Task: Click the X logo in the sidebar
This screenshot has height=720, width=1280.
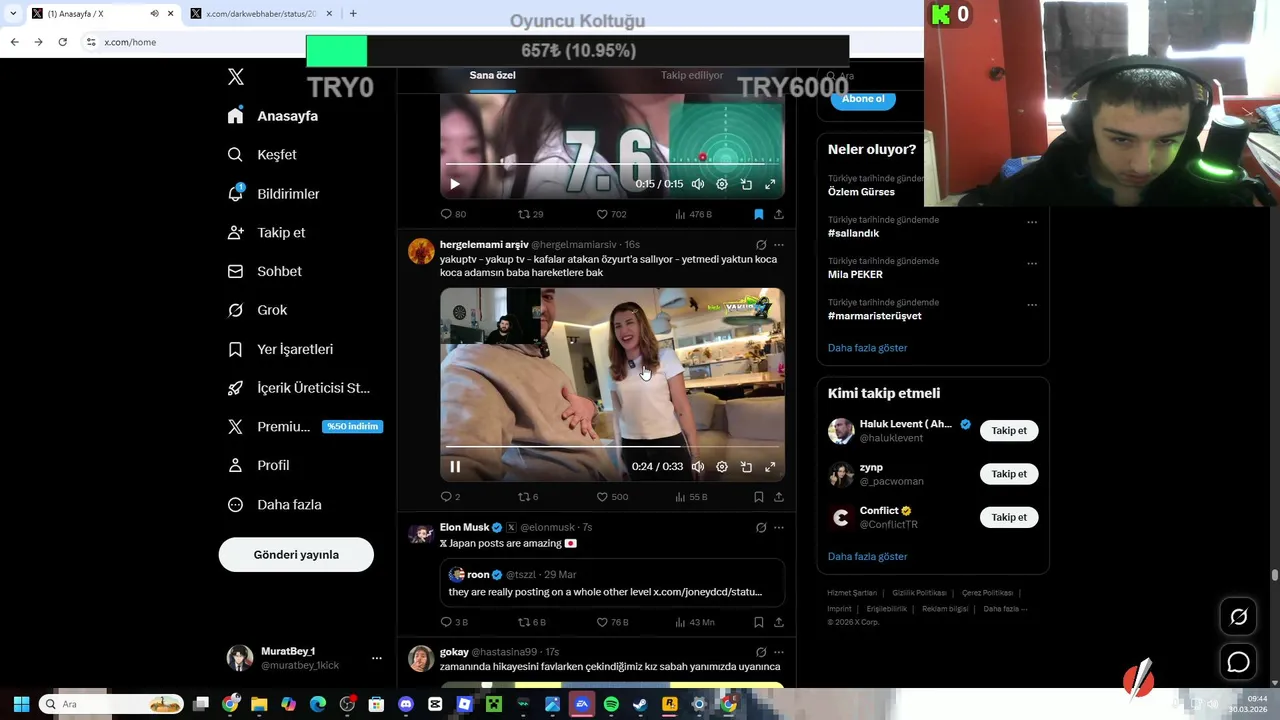Action: [x=235, y=76]
